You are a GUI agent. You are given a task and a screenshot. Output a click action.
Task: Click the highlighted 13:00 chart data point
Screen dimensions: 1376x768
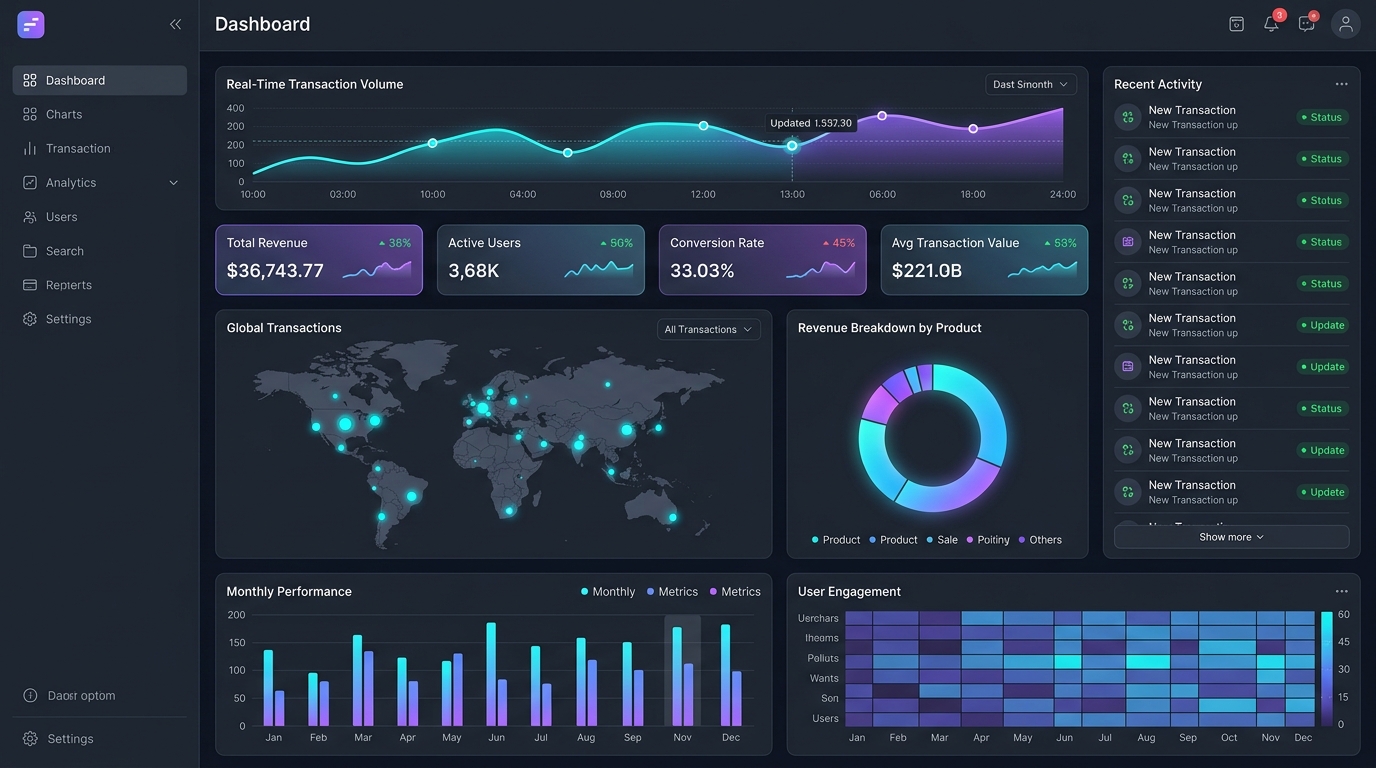792,146
